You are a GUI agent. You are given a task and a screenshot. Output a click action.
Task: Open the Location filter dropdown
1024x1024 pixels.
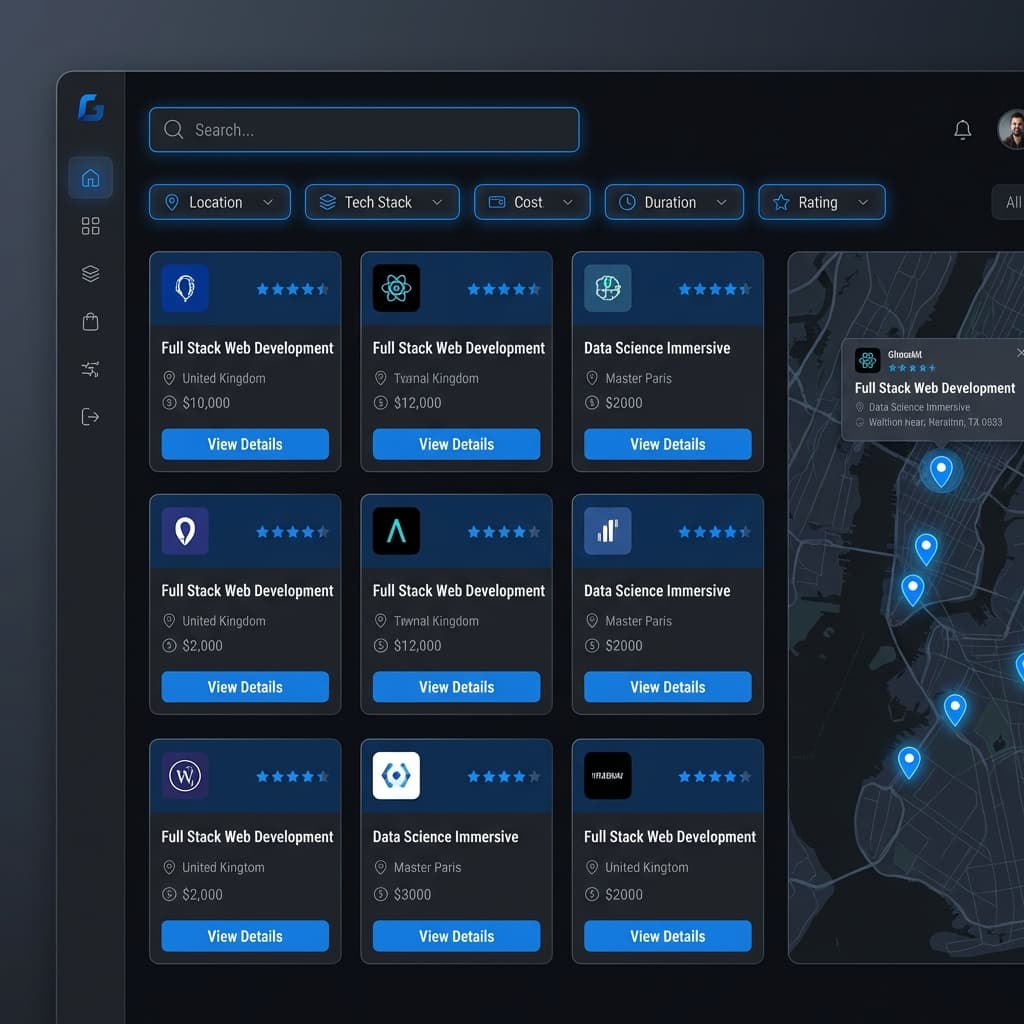[219, 202]
